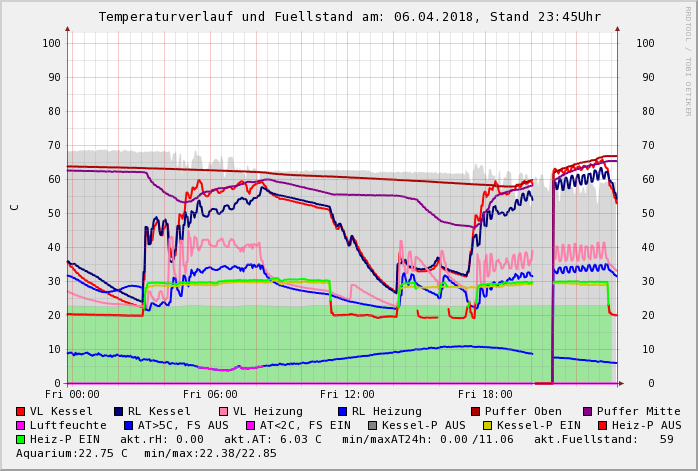Viewport: 698px width, 471px height.
Task: Click the purple Puffer Mitte legend swatch
Action: pos(587,411)
